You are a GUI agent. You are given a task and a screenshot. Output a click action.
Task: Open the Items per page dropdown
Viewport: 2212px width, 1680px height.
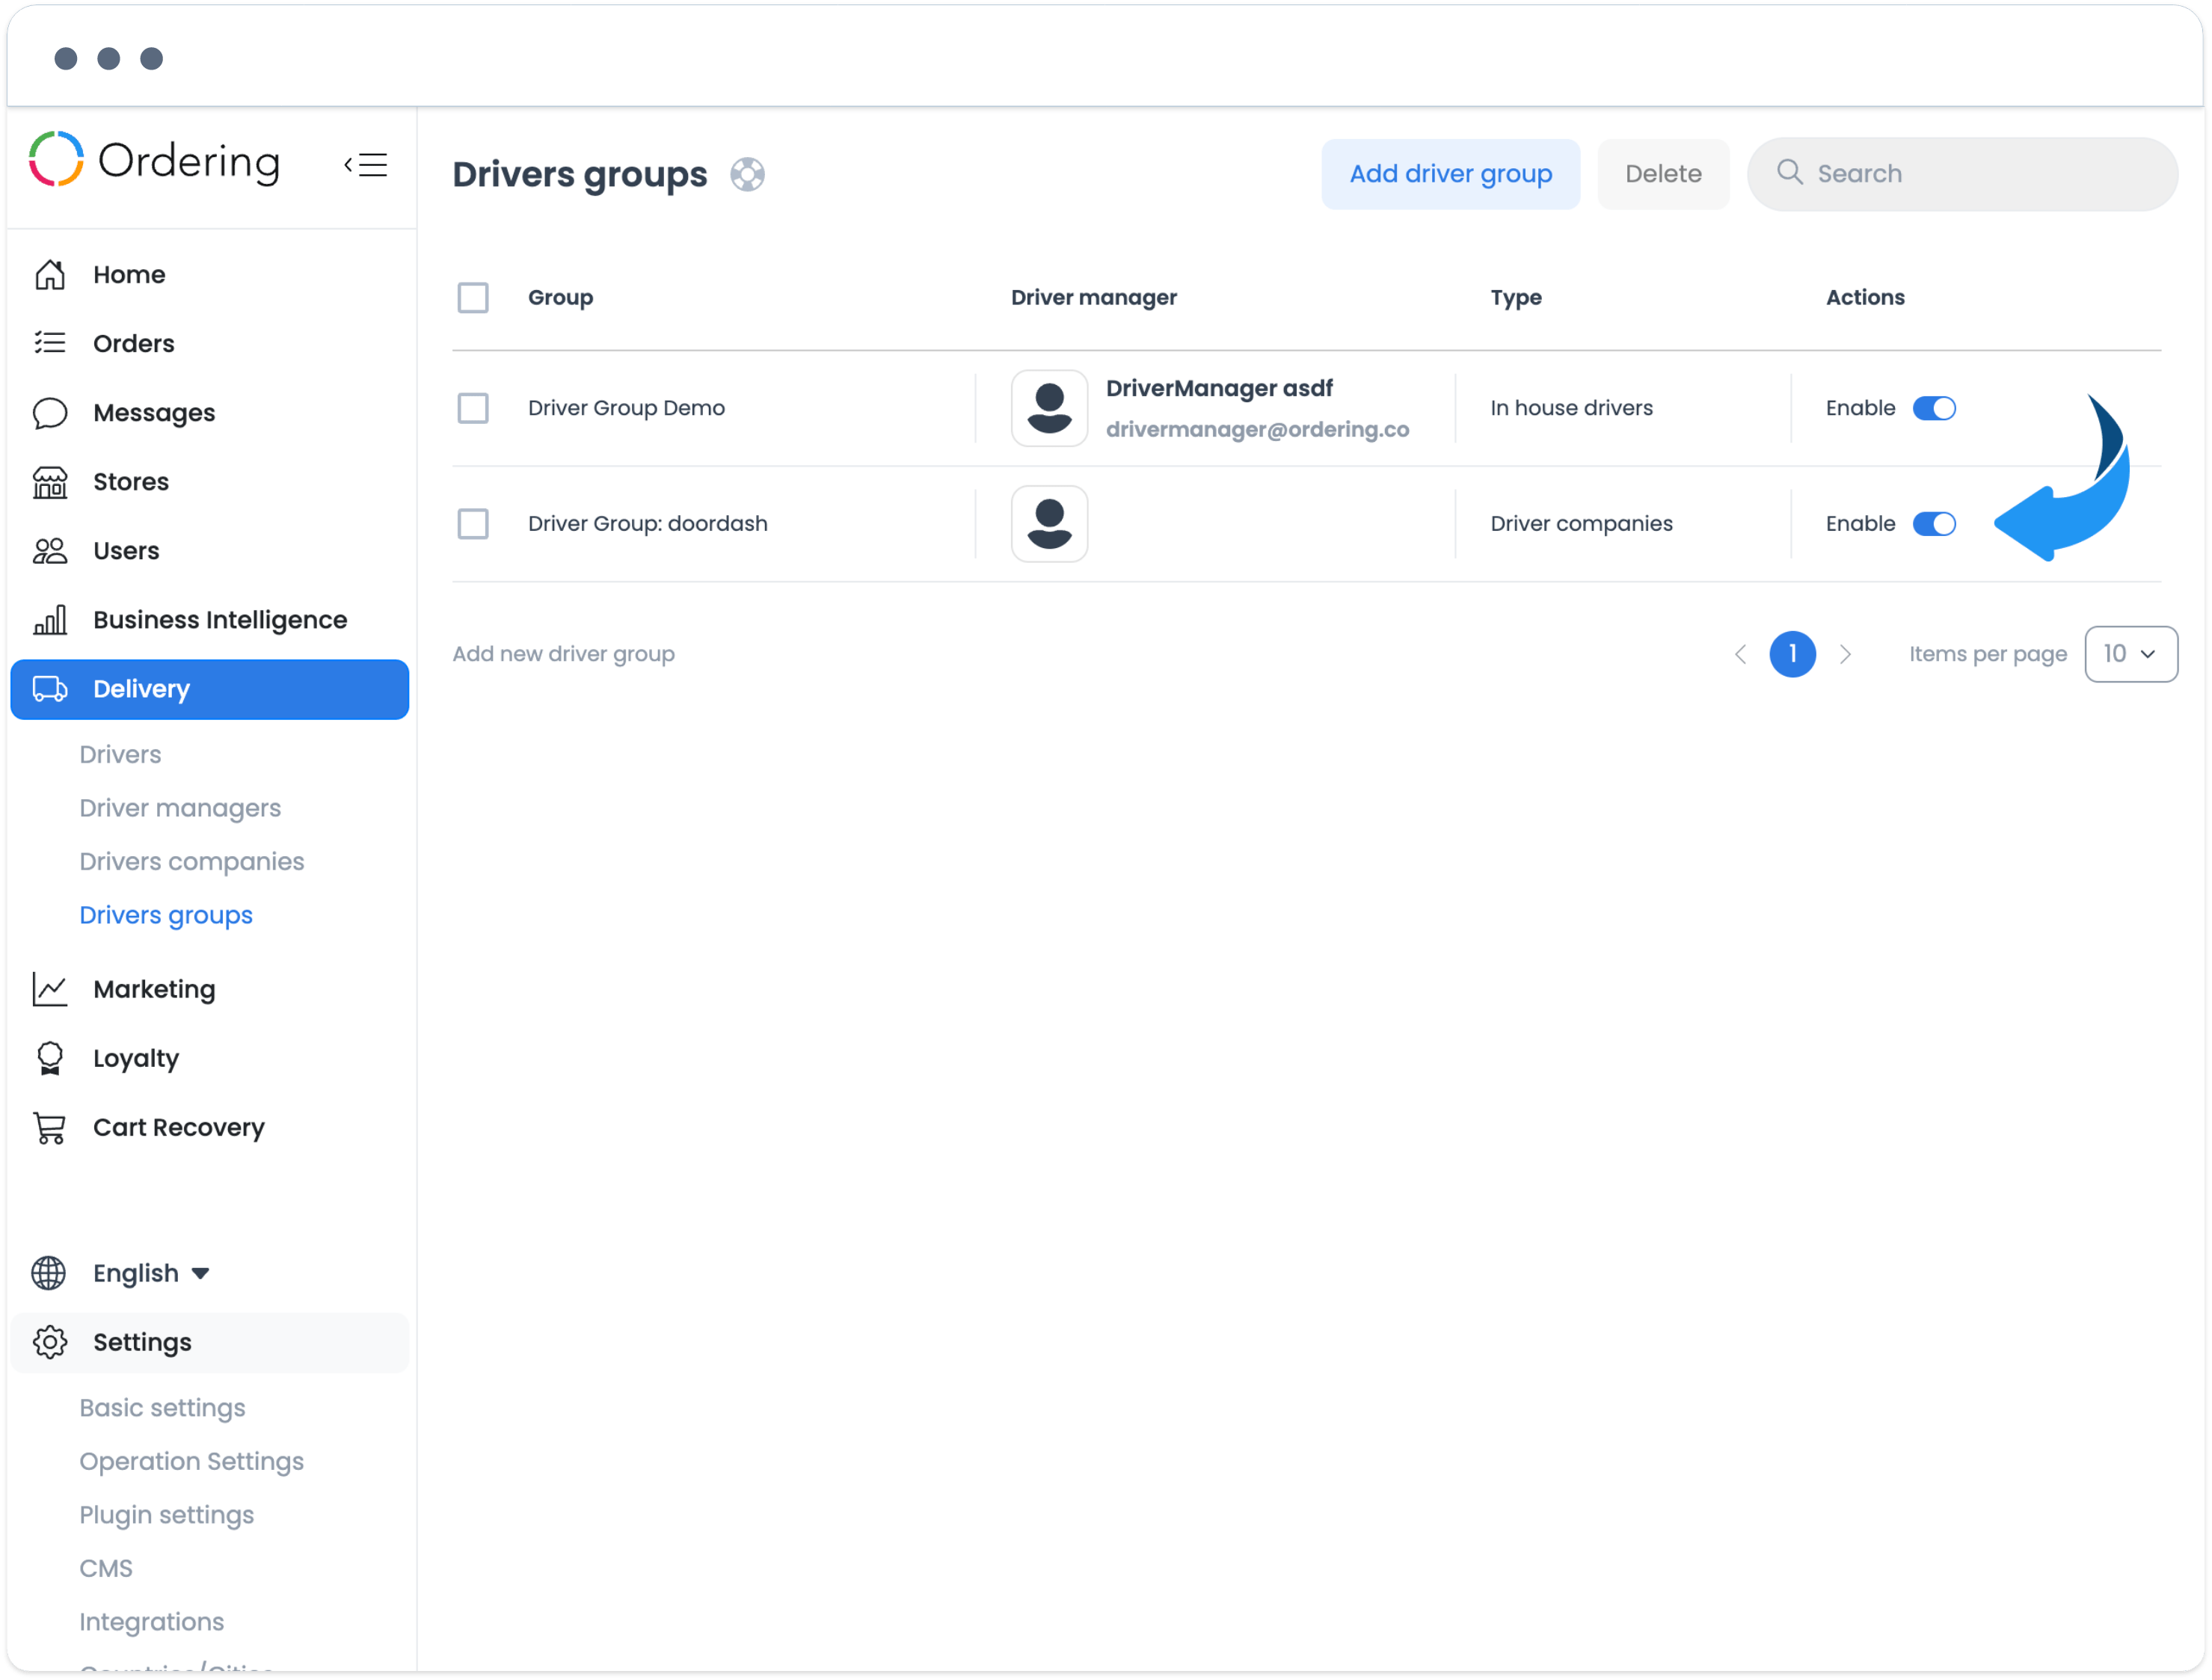pos(2131,654)
